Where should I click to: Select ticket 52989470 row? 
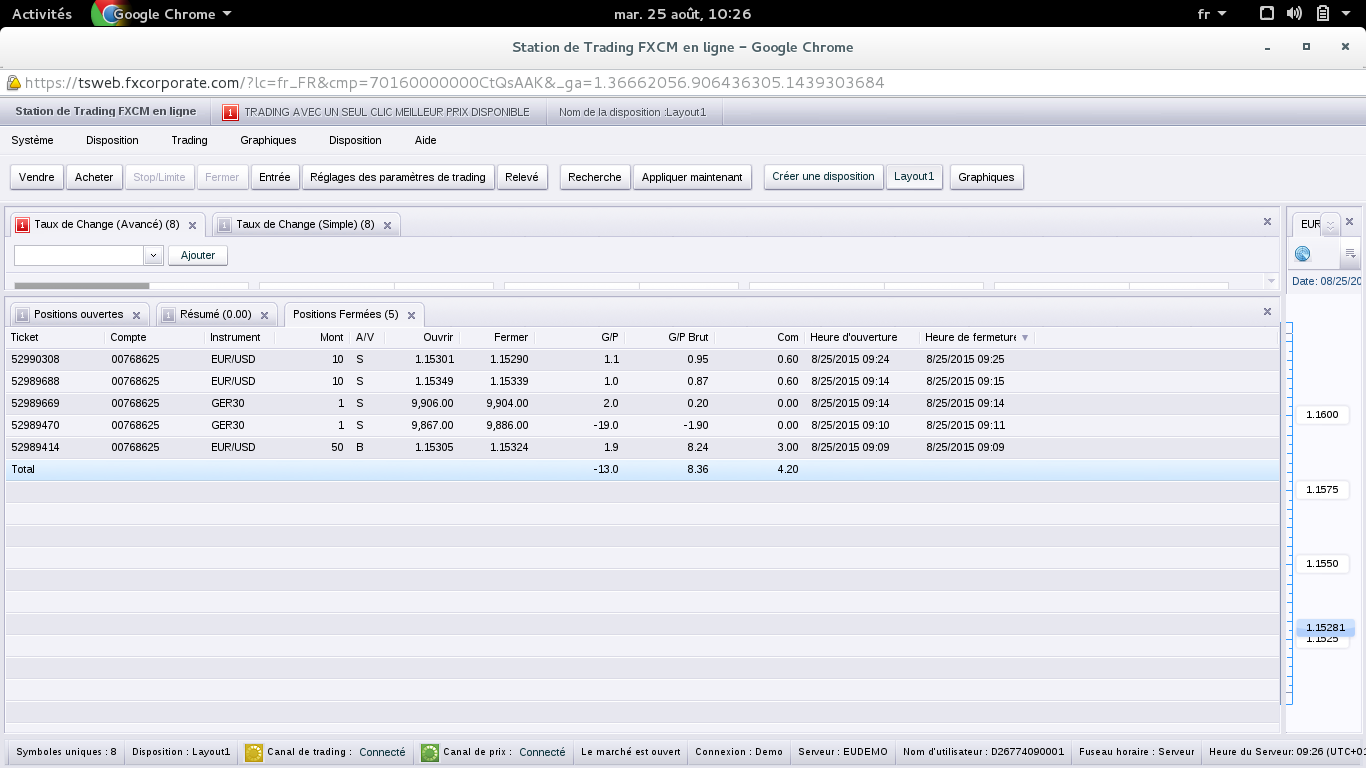click(642, 426)
